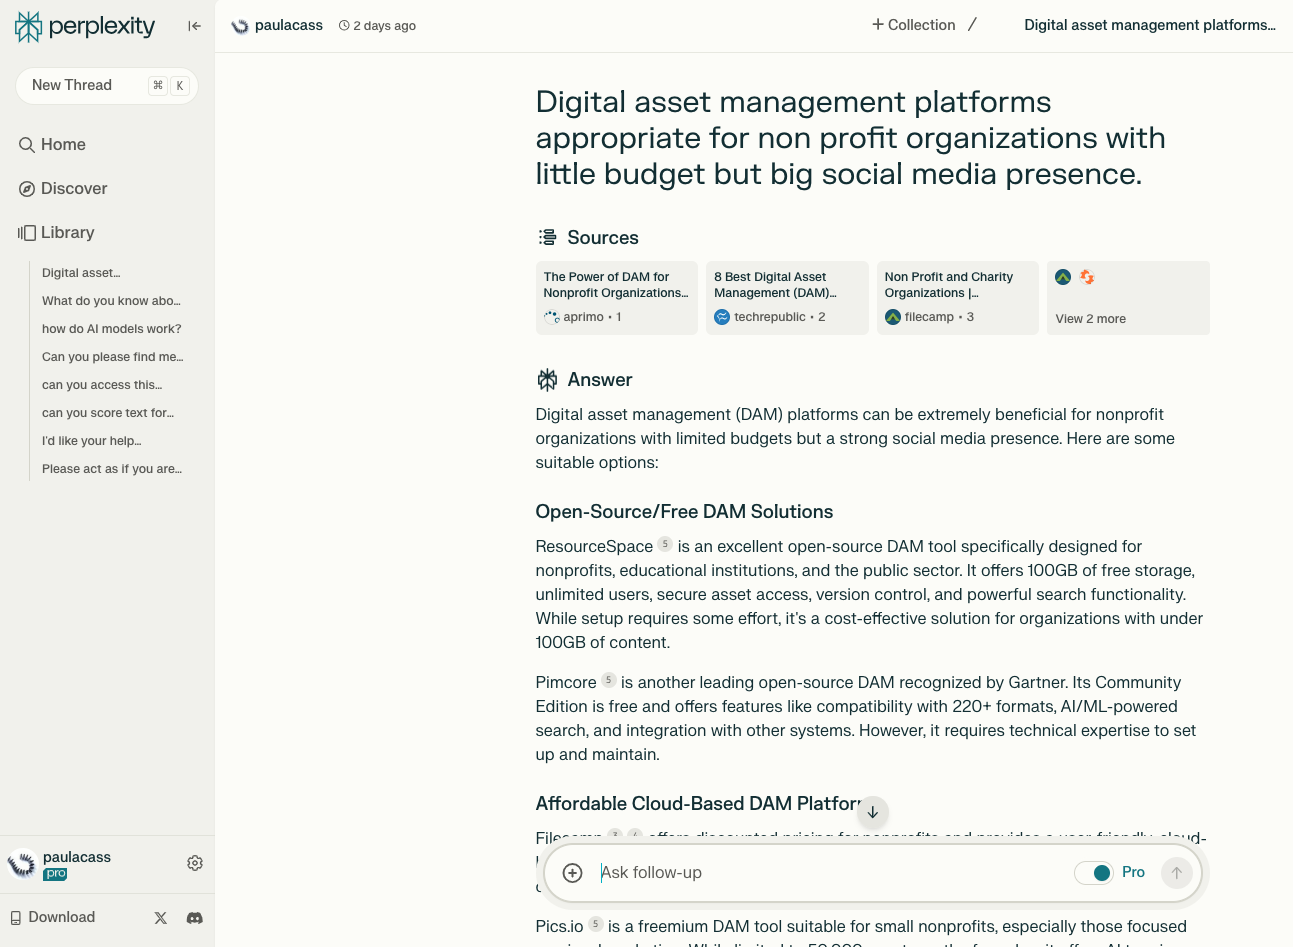Click the Home magnifier icon
The height and width of the screenshot is (947, 1293).
[x=27, y=145]
